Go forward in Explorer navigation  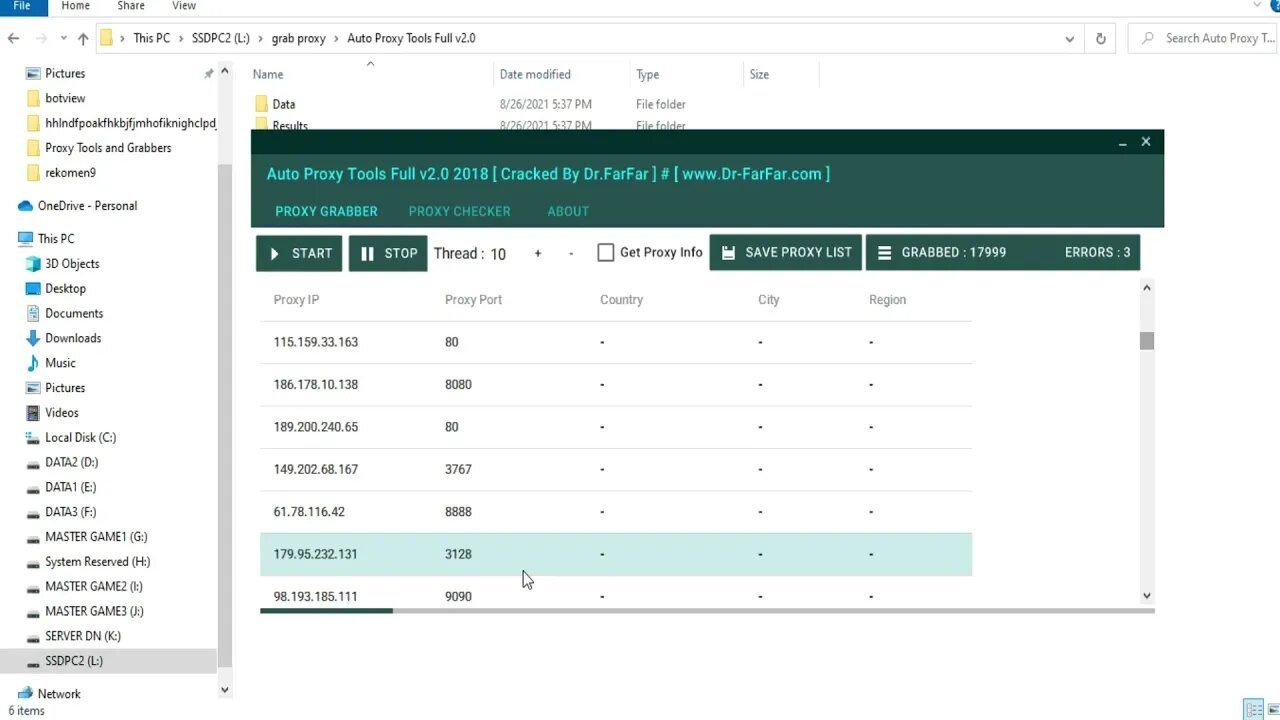tap(41, 39)
